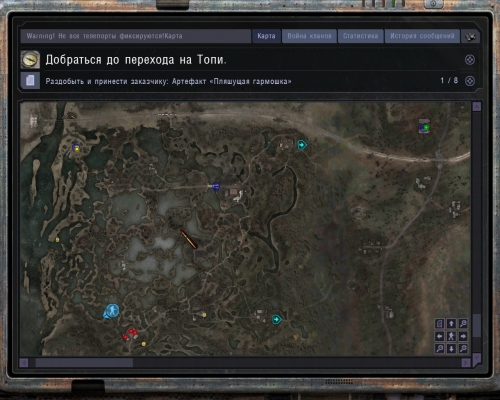Toggle map target for the Топи transition task
Image resolution: width=500 pixels, height=400 pixels.
(x=470, y=60)
